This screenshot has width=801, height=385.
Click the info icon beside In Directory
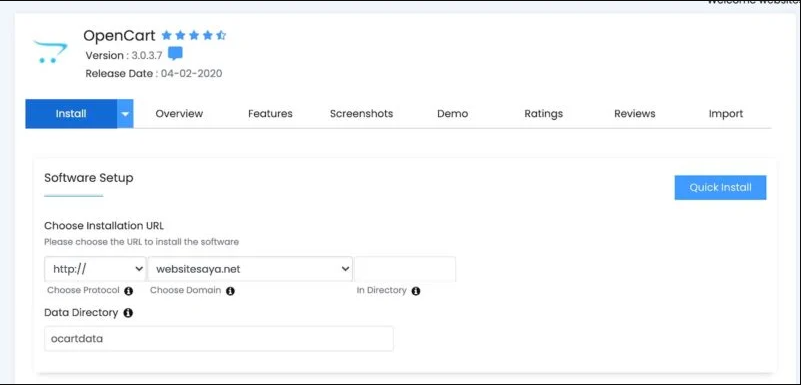(416, 291)
